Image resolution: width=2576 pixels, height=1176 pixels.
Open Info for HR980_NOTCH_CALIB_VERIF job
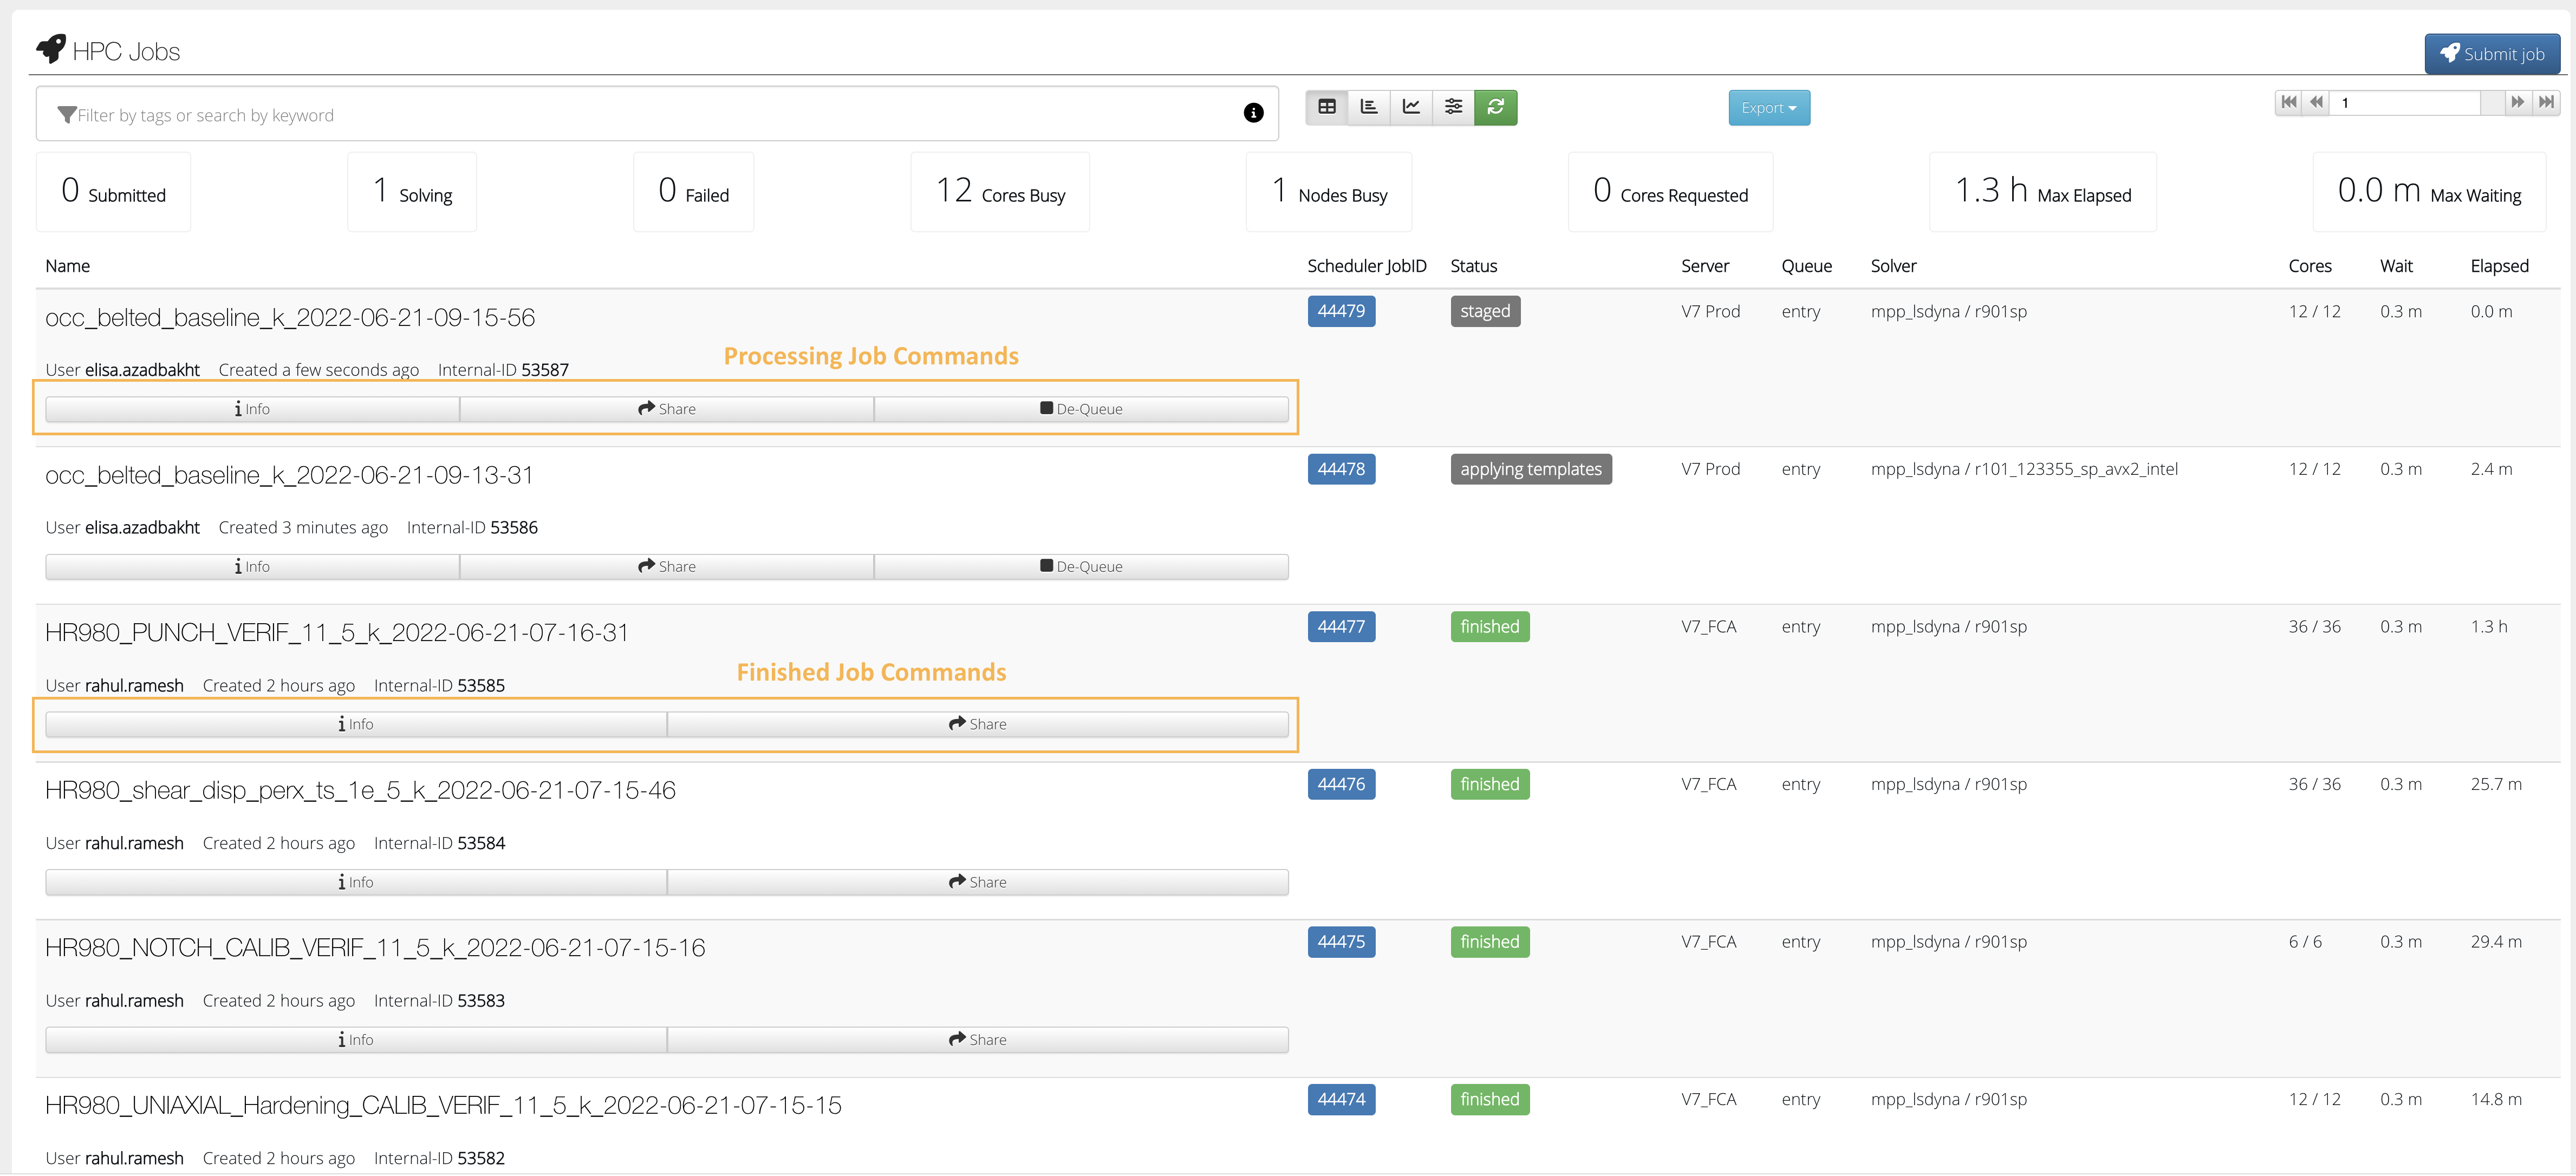(356, 1040)
